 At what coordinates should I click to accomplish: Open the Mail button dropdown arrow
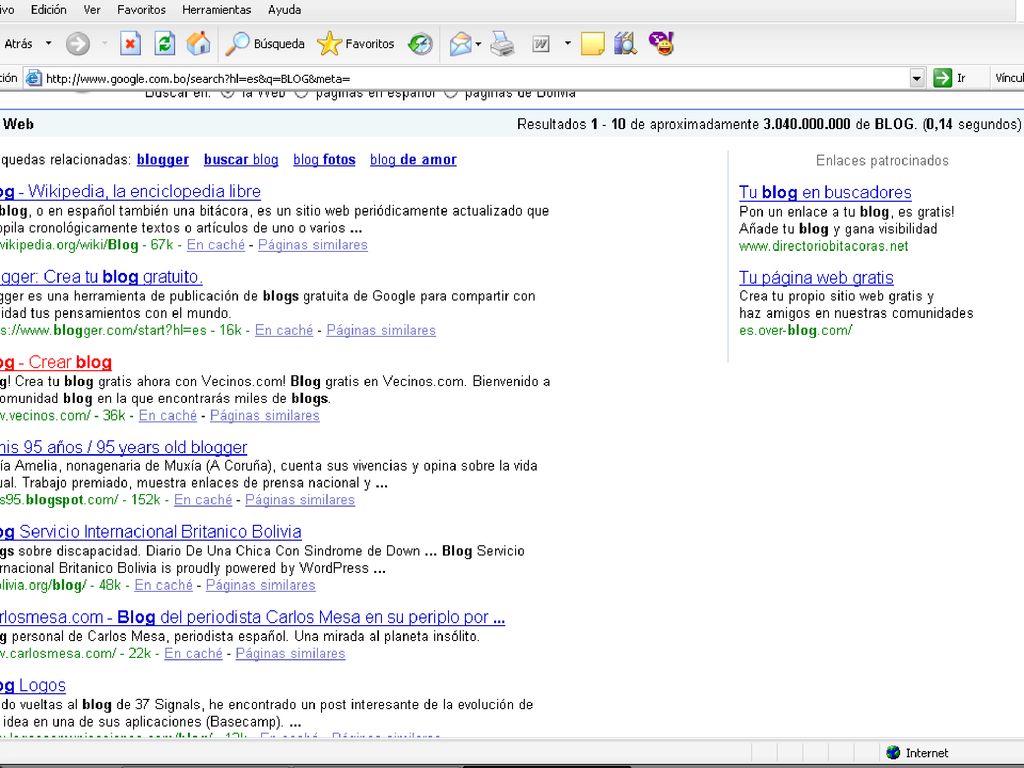pyautogui.click(x=479, y=44)
